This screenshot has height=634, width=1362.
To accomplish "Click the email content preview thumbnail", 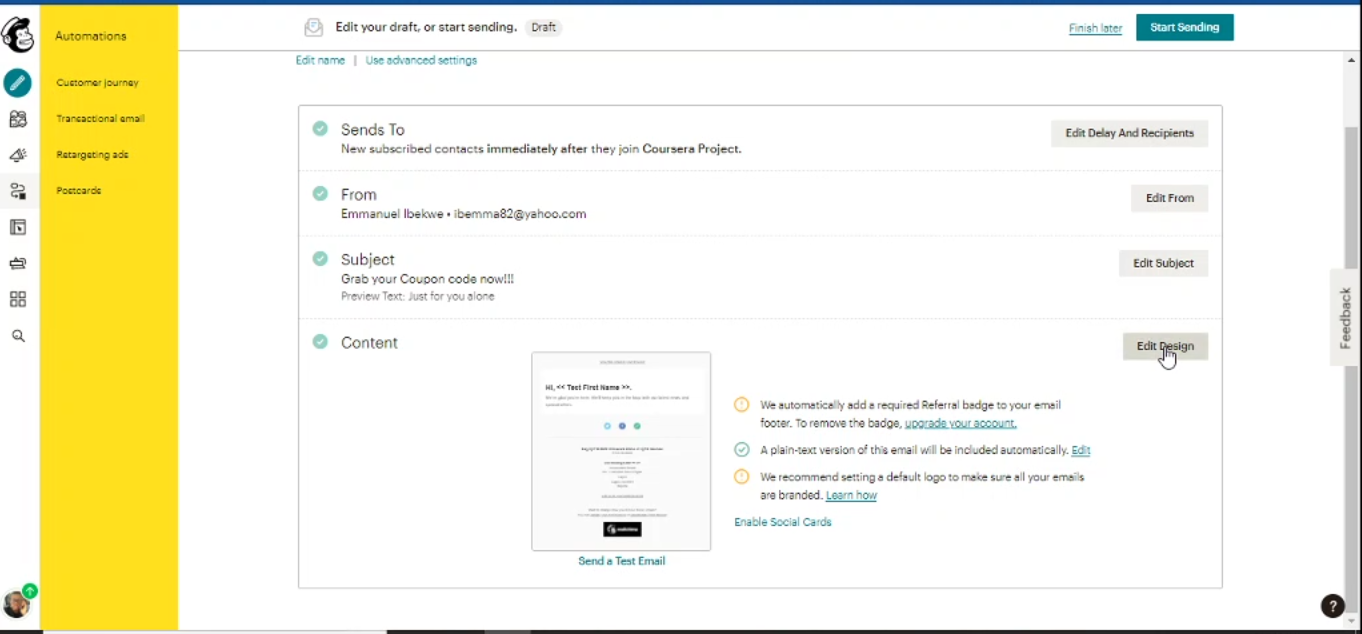I will 621,451.
